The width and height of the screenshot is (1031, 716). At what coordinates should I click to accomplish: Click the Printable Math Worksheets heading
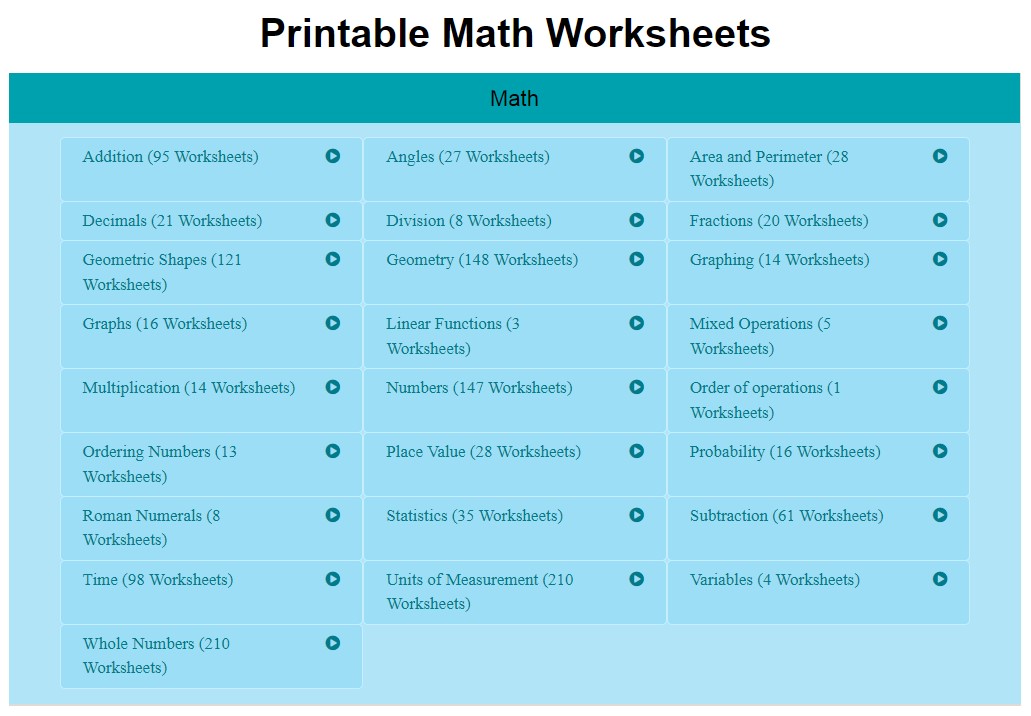pos(515,34)
